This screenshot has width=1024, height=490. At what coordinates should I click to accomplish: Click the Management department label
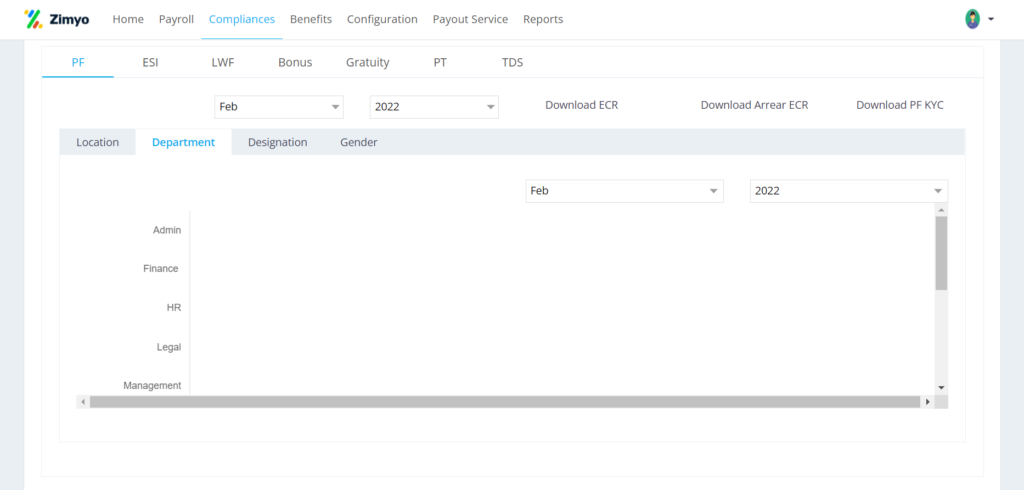(152, 385)
